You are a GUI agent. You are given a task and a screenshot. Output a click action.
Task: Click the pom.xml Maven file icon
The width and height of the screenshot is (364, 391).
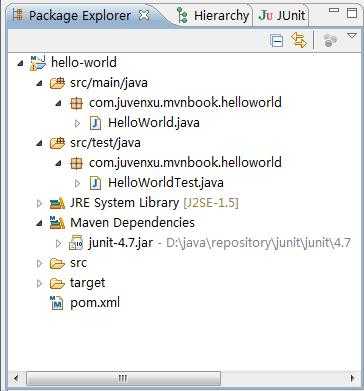[x=56, y=303]
